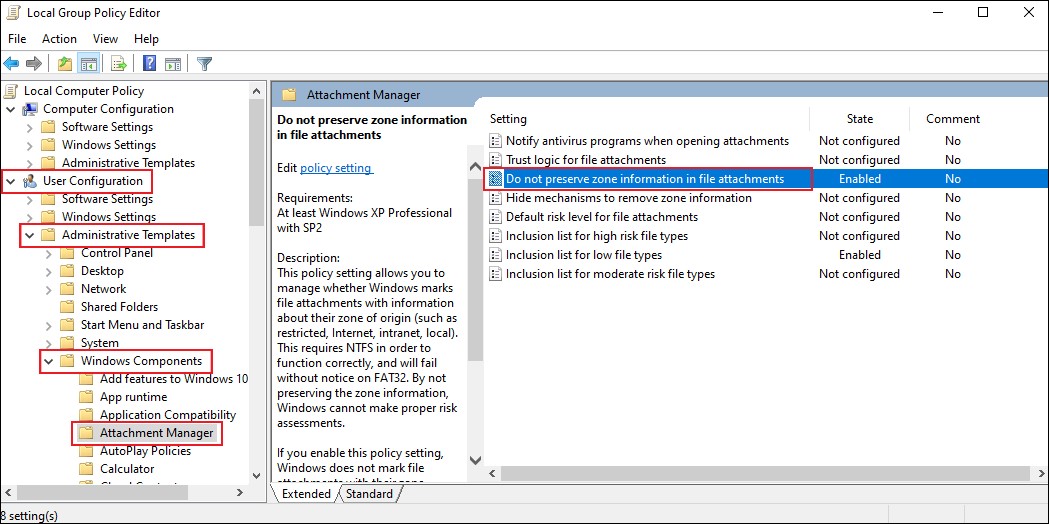Viewport: 1049px width, 524px height.
Task: Open the Action menu
Action: pos(60,39)
